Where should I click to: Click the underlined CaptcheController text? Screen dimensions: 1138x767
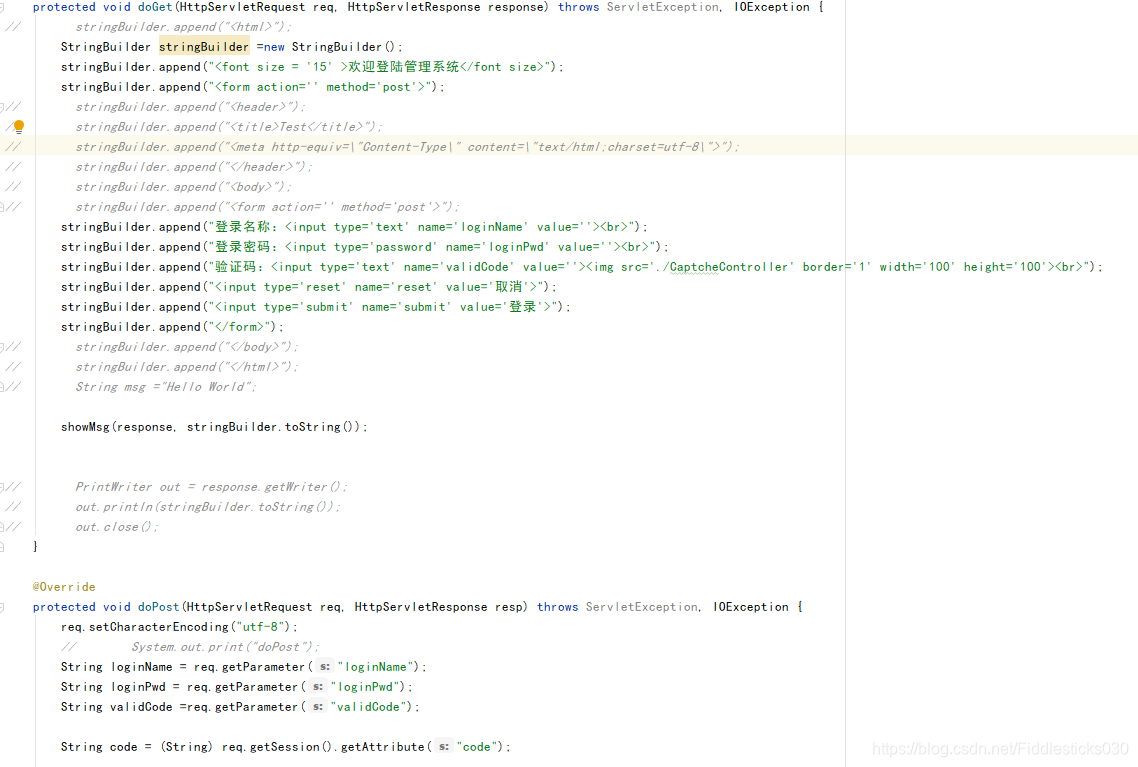click(729, 267)
